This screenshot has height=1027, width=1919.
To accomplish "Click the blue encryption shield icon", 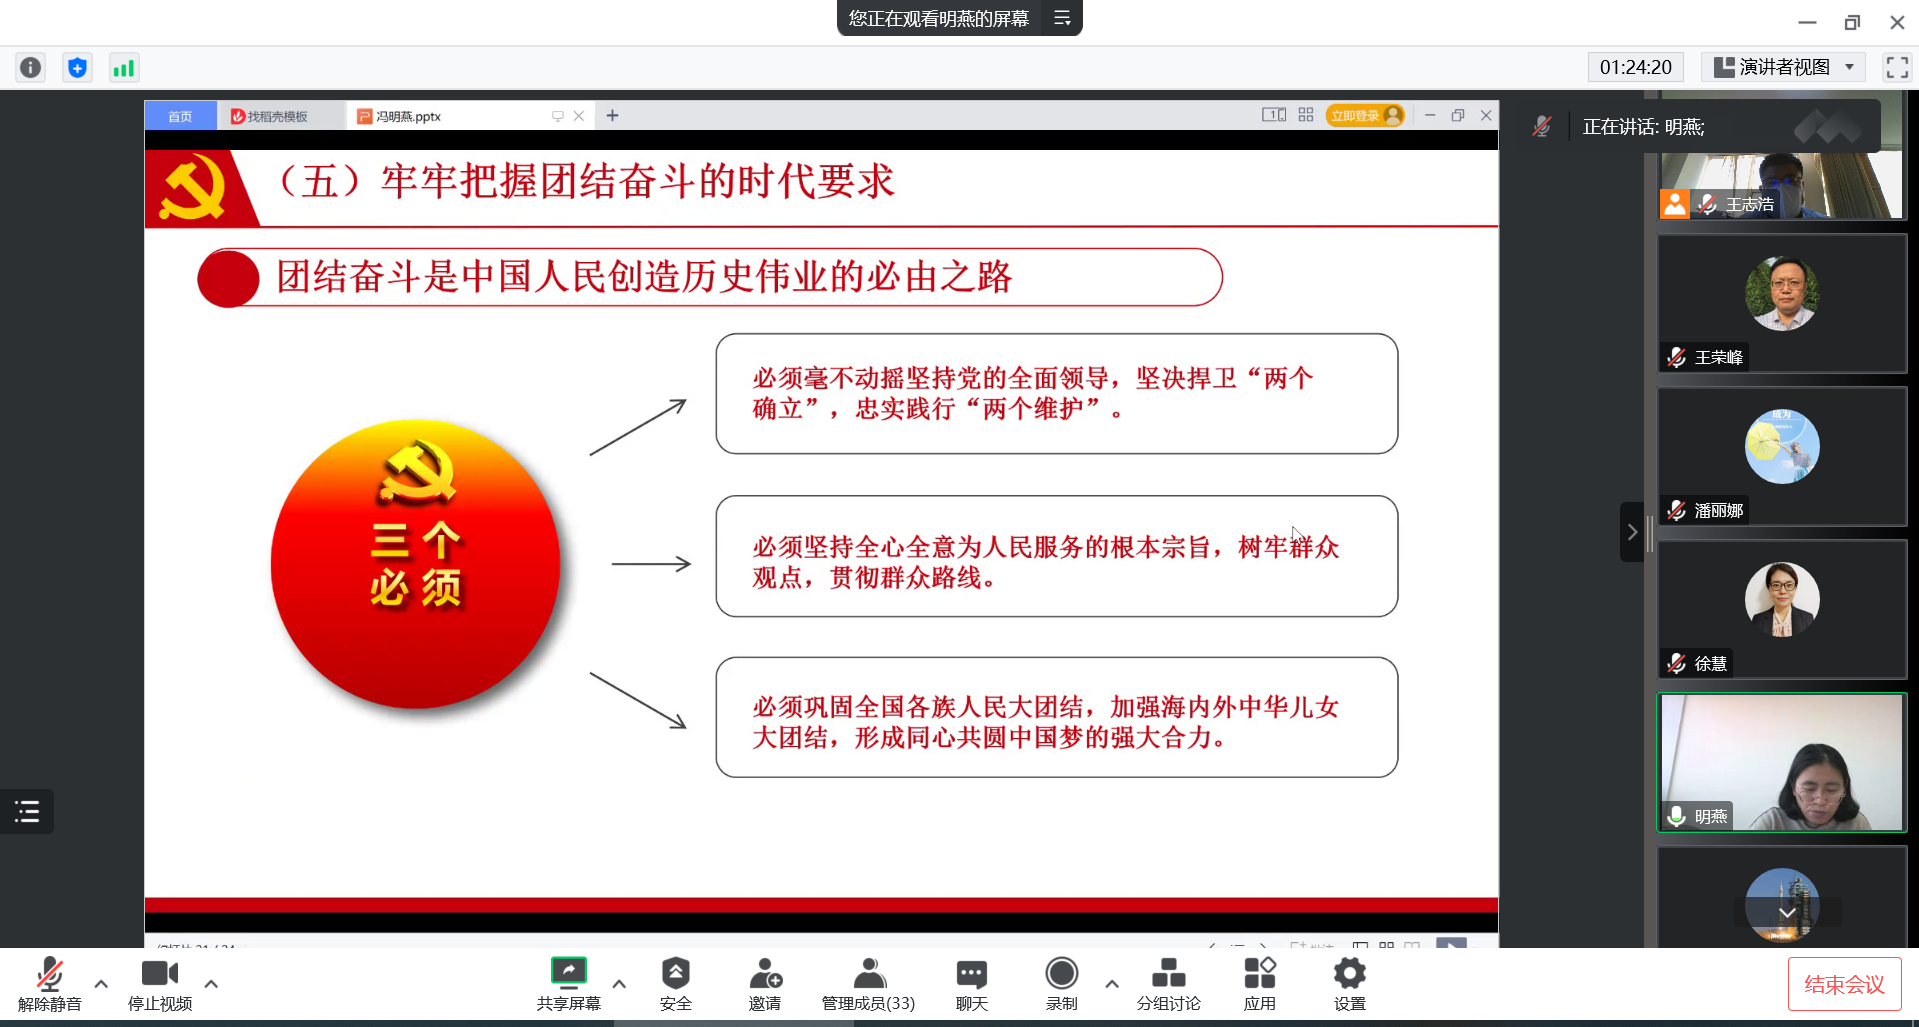I will (77, 68).
